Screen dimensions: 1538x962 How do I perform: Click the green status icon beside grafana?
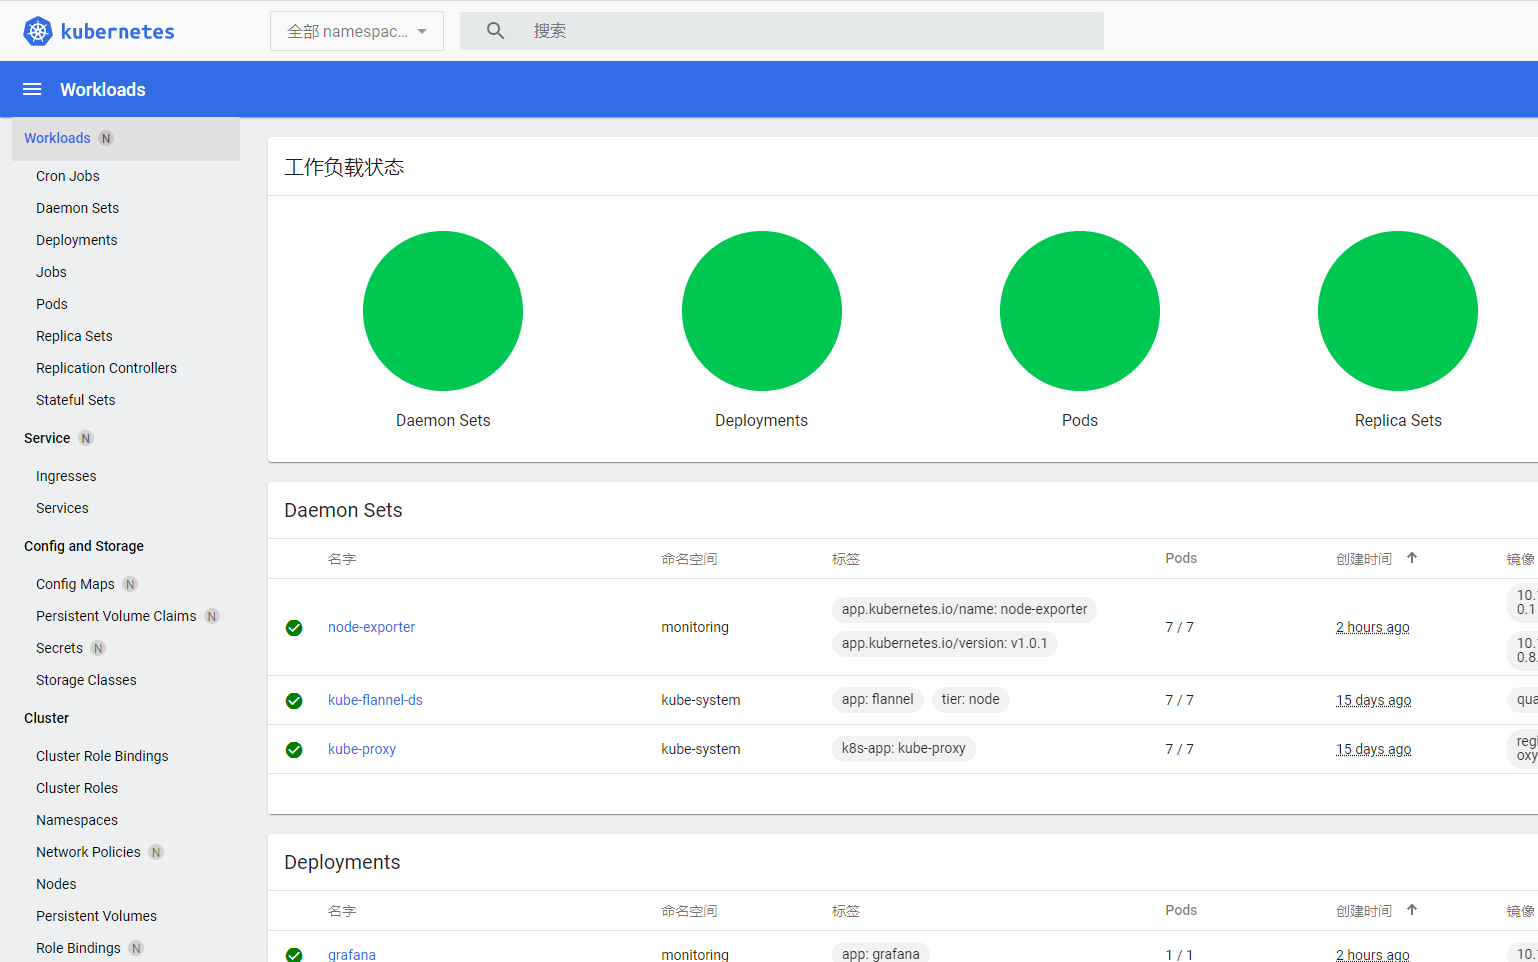[294, 955]
